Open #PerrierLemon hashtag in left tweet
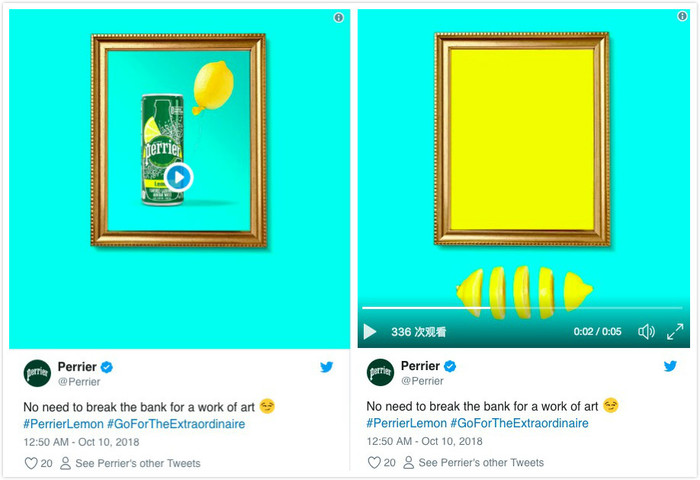 (x=63, y=424)
